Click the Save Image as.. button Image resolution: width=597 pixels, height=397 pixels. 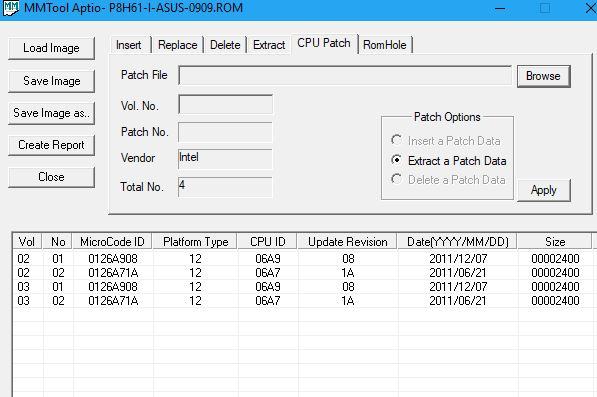click(x=51, y=113)
